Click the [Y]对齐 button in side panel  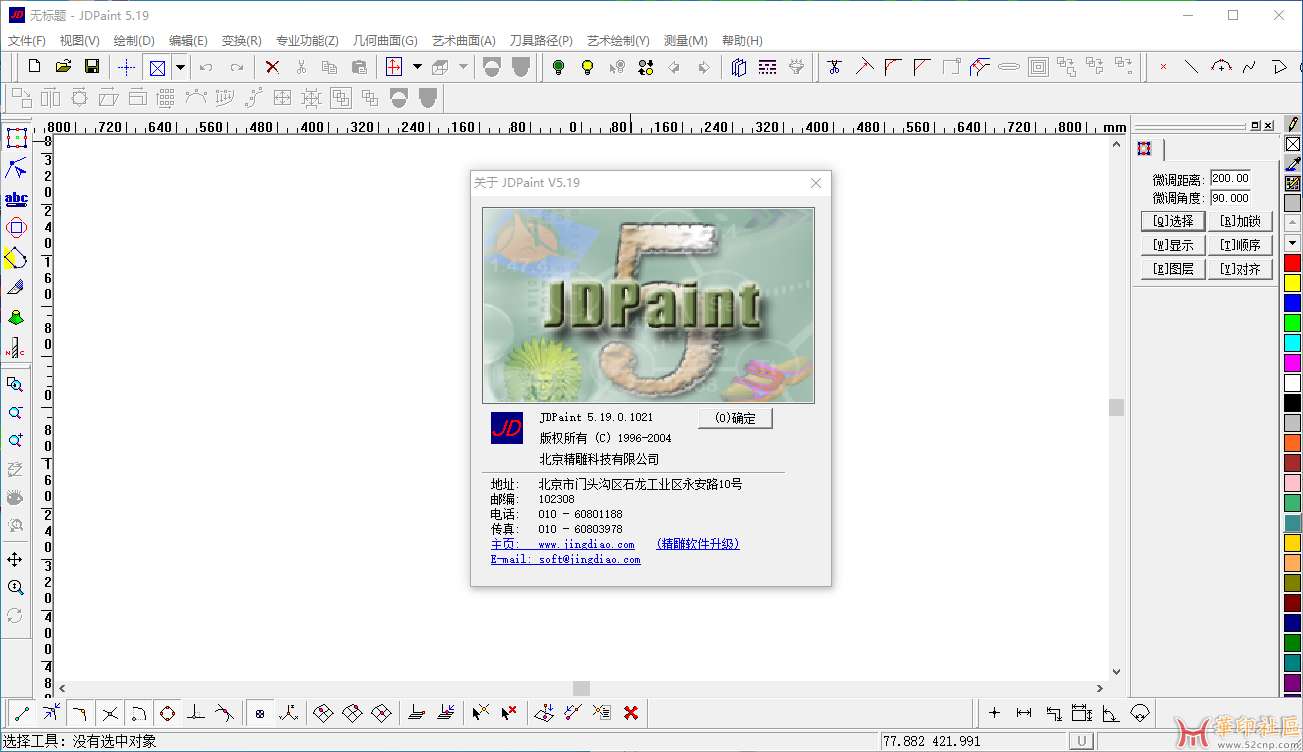pos(1240,269)
